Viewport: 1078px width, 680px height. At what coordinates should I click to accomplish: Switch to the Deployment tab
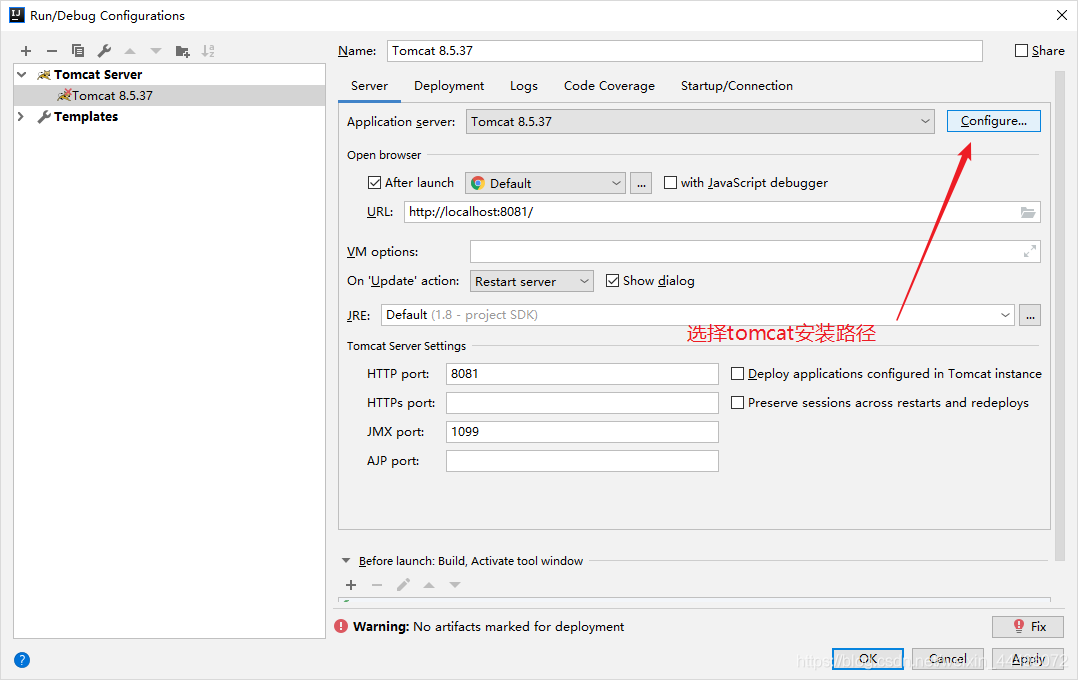point(449,86)
